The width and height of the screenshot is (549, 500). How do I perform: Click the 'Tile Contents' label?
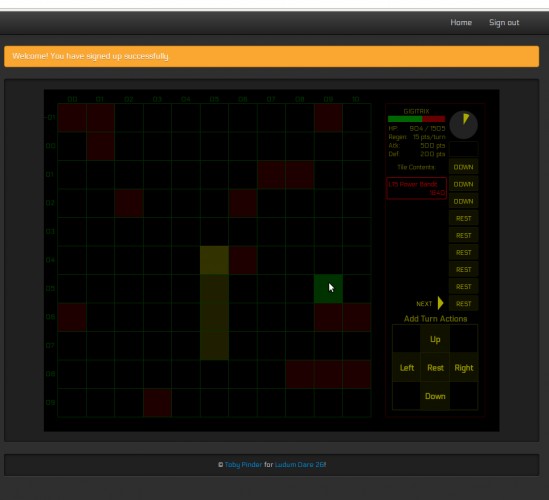416,167
